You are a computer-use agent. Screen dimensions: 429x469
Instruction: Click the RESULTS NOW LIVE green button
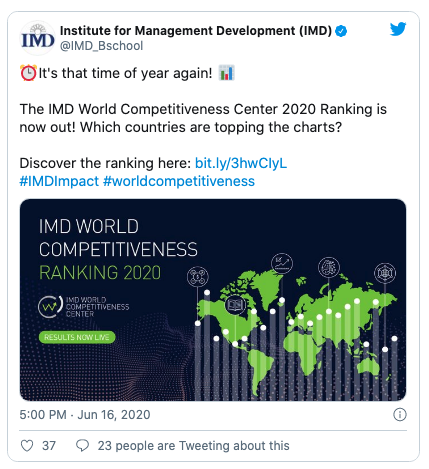tap(77, 337)
